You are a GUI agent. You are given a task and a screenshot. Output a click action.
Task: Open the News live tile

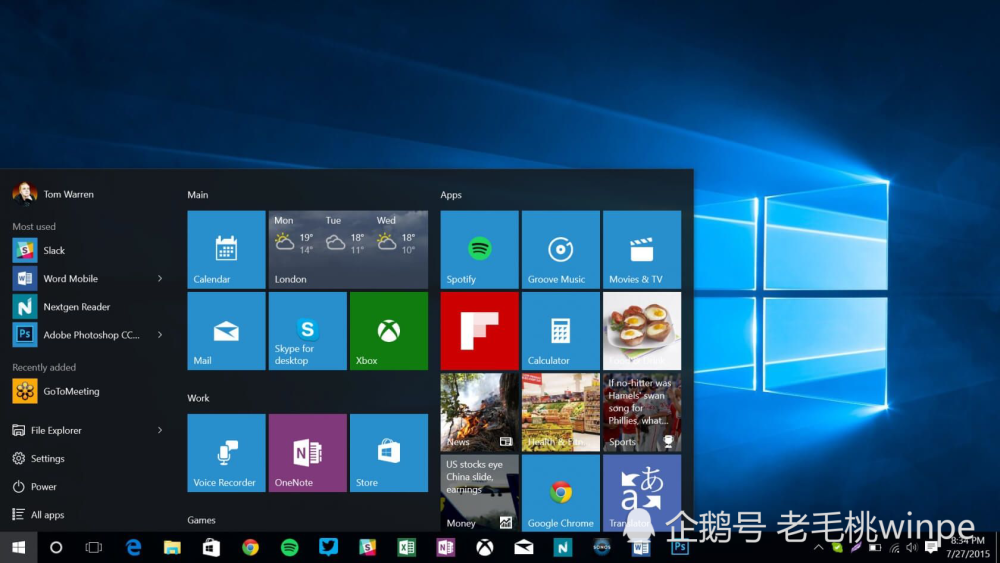480,413
